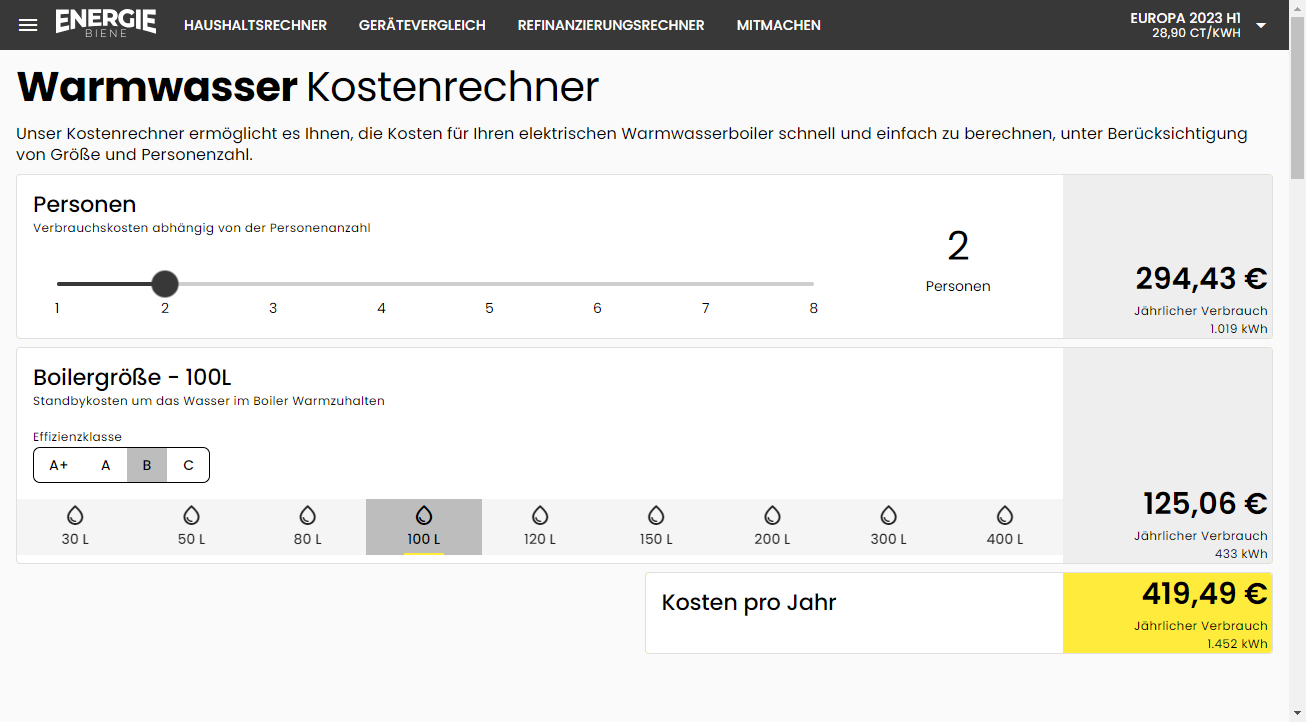
Task: Open the Refinanzierungsrechner link
Action: click(610, 25)
